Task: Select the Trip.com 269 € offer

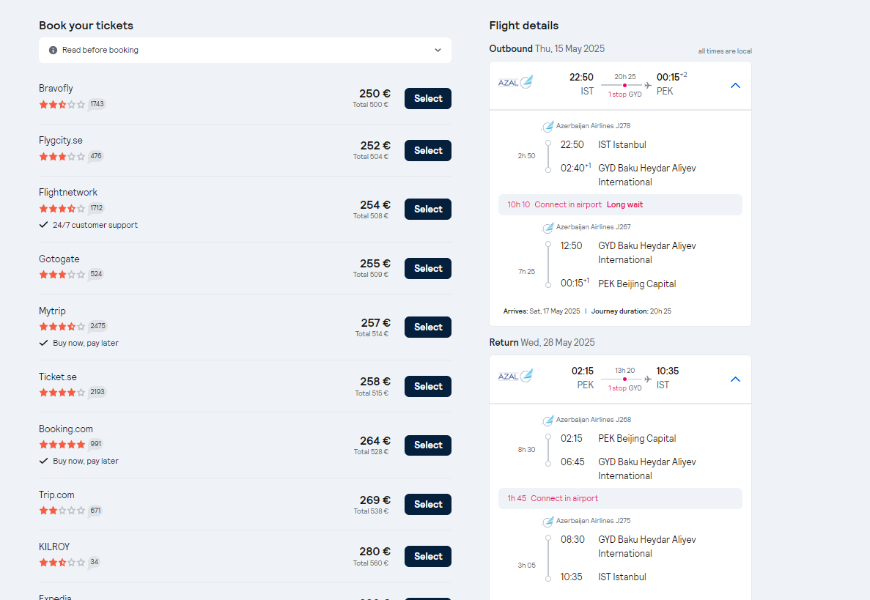Action: tap(428, 504)
